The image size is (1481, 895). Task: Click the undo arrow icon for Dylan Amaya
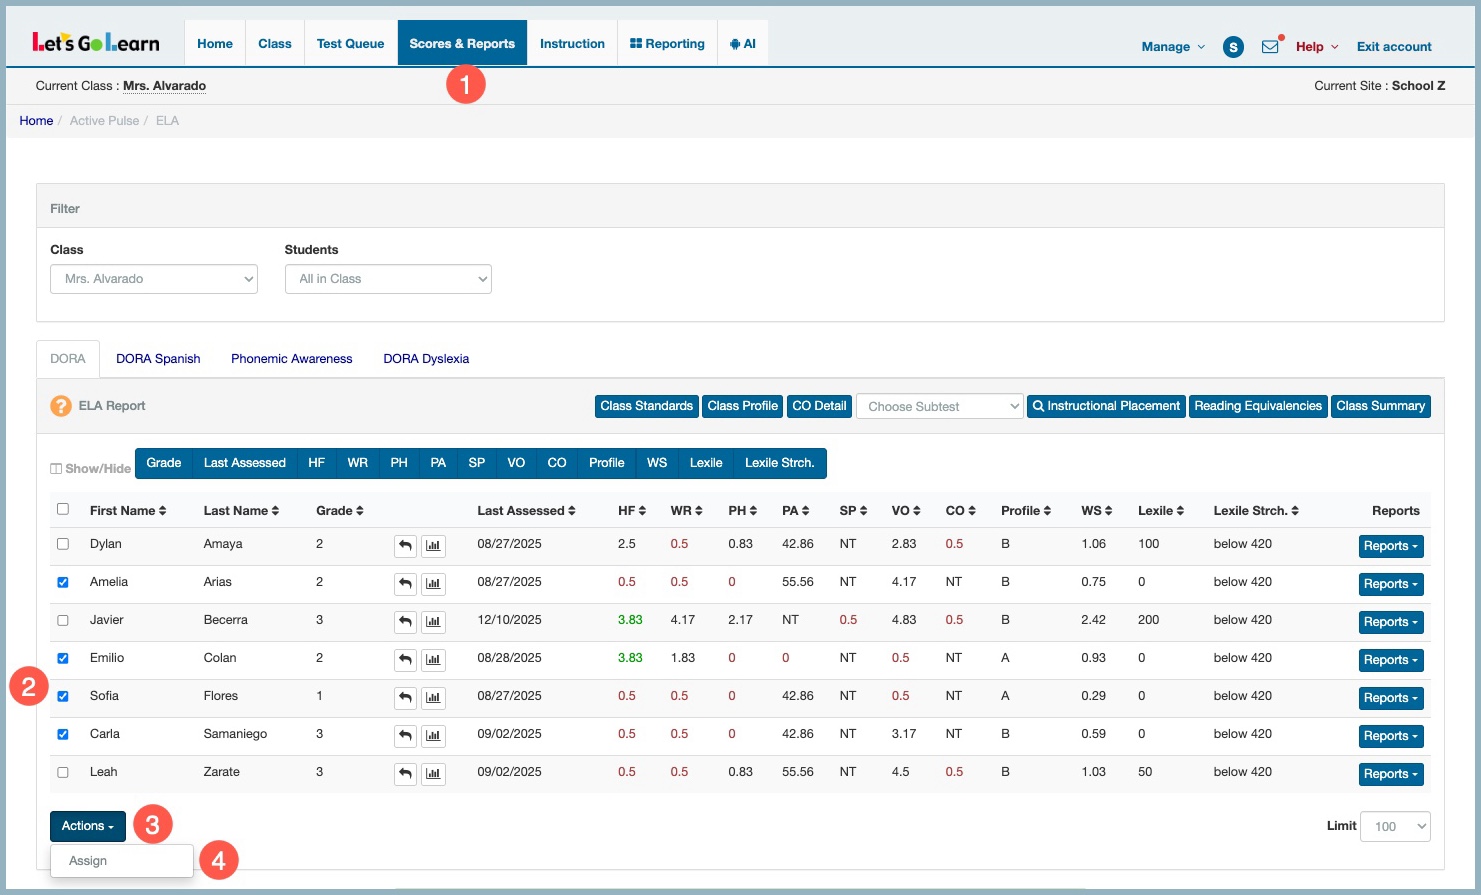[405, 546]
